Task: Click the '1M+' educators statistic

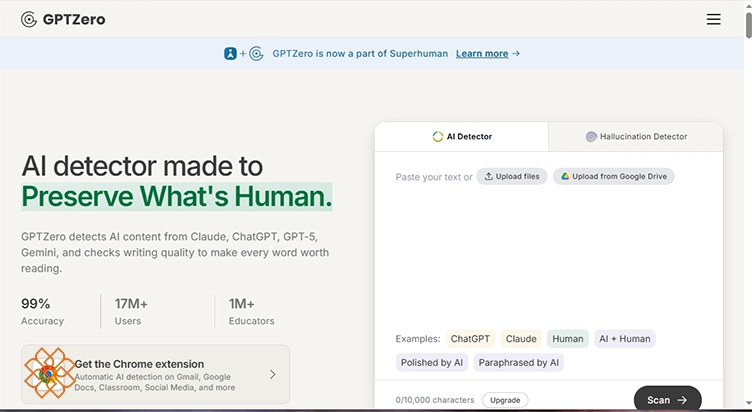Action: (x=242, y=304)
